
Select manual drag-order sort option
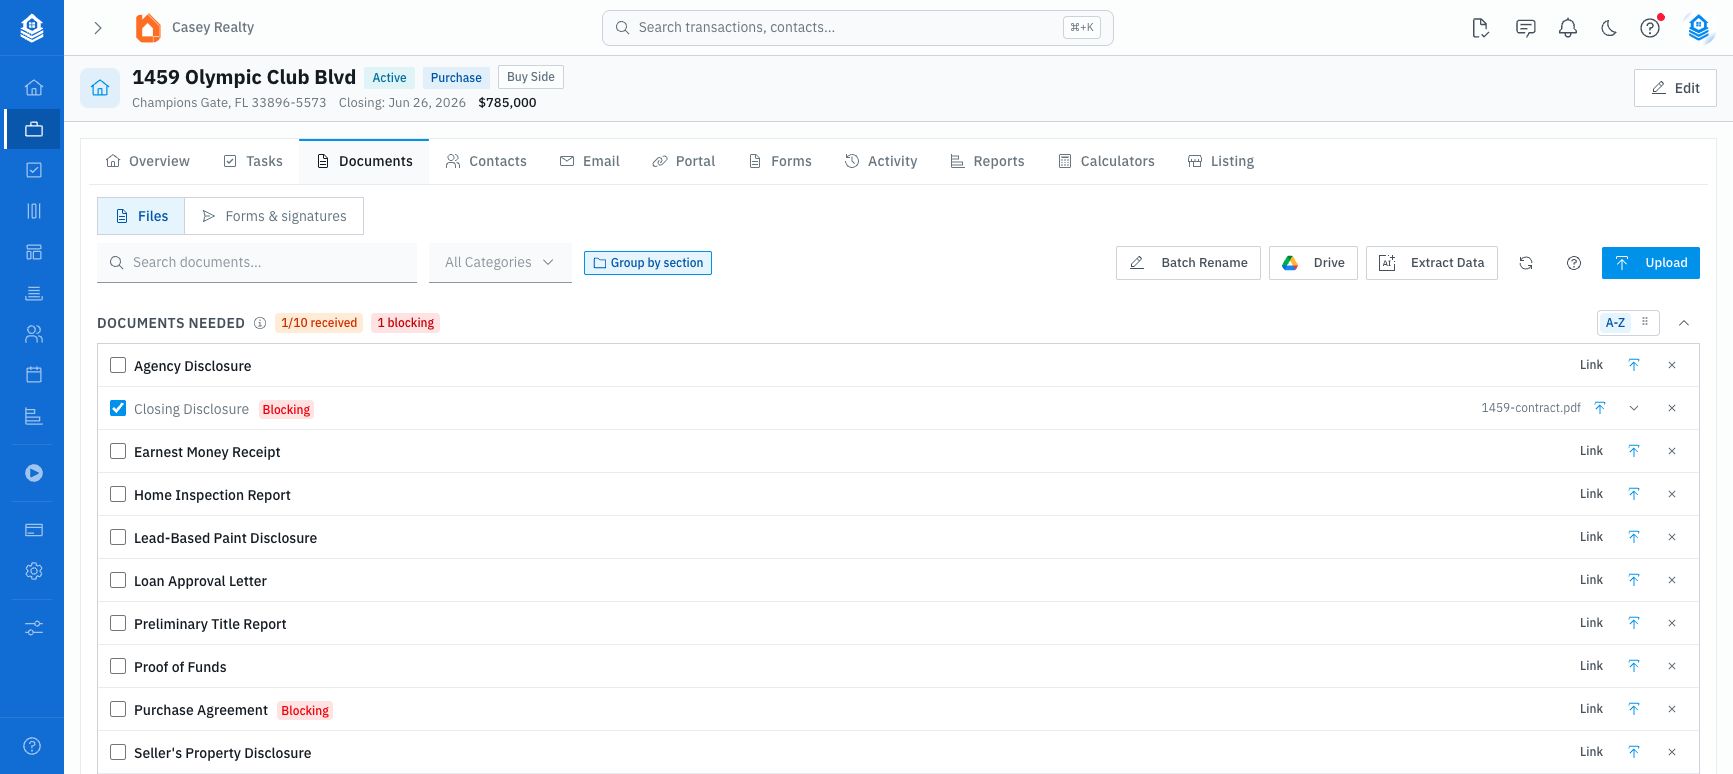coord(1645,323)
